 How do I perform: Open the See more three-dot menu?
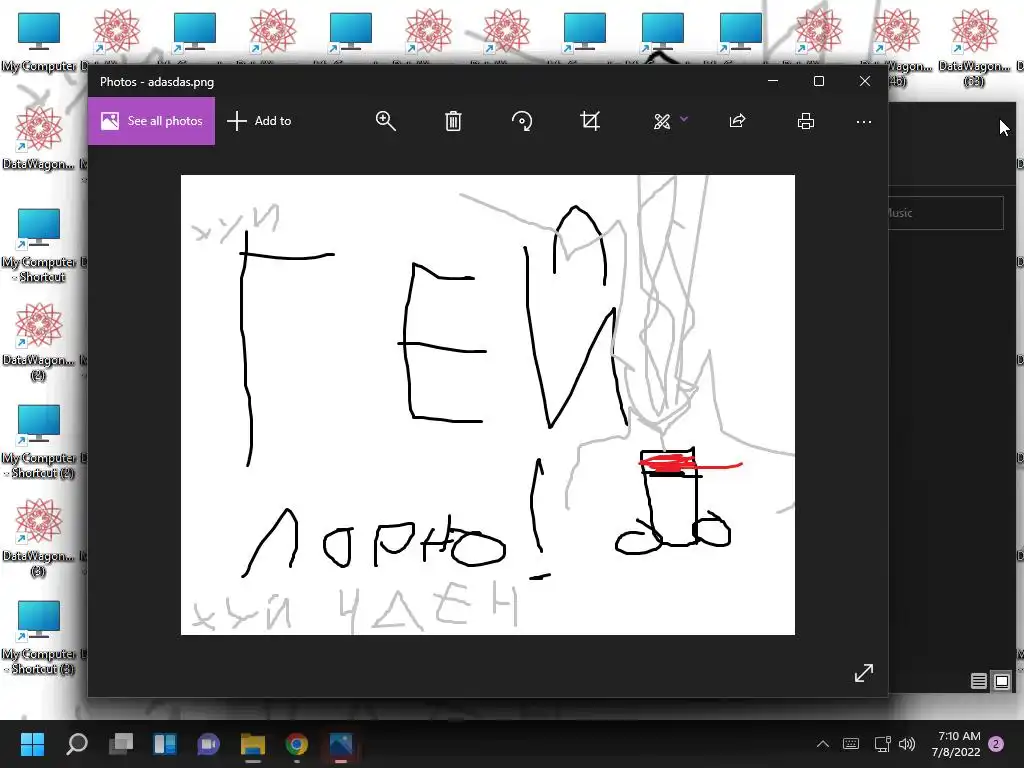[864, 121]
